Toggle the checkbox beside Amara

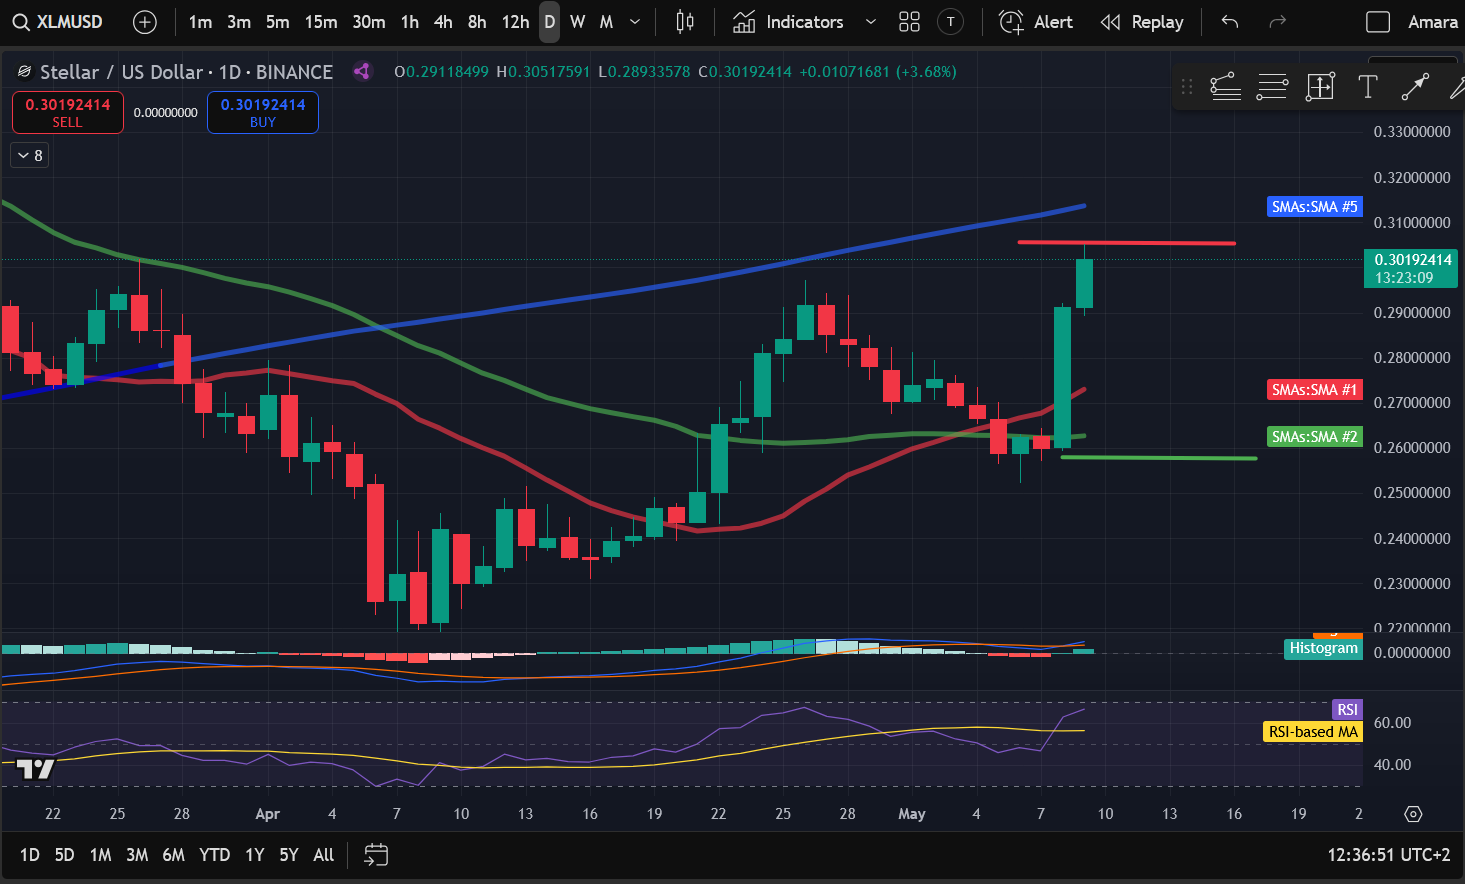(1378, 22)
